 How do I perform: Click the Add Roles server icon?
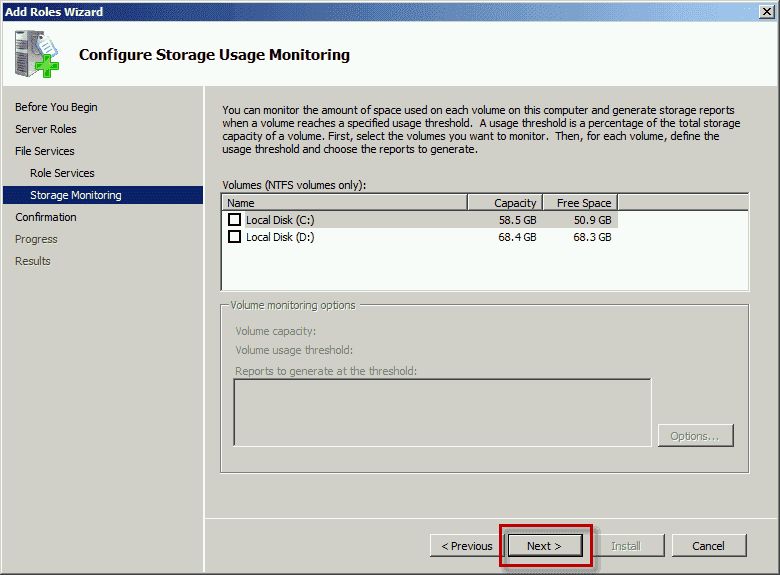point(36,54)
